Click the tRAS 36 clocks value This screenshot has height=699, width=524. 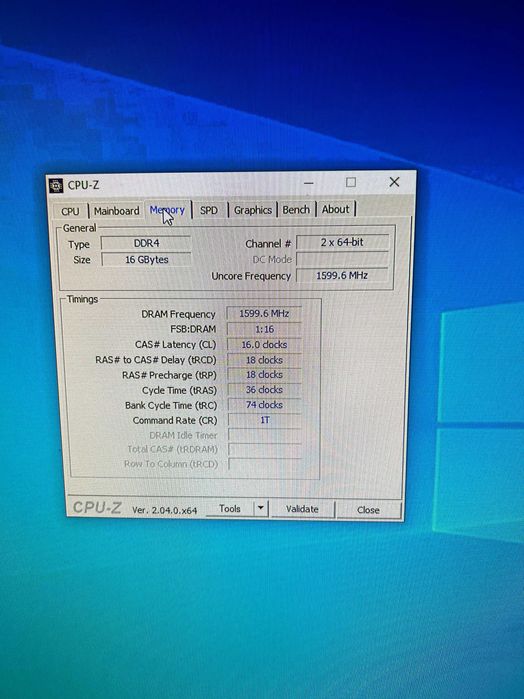[x=264, y=390]
